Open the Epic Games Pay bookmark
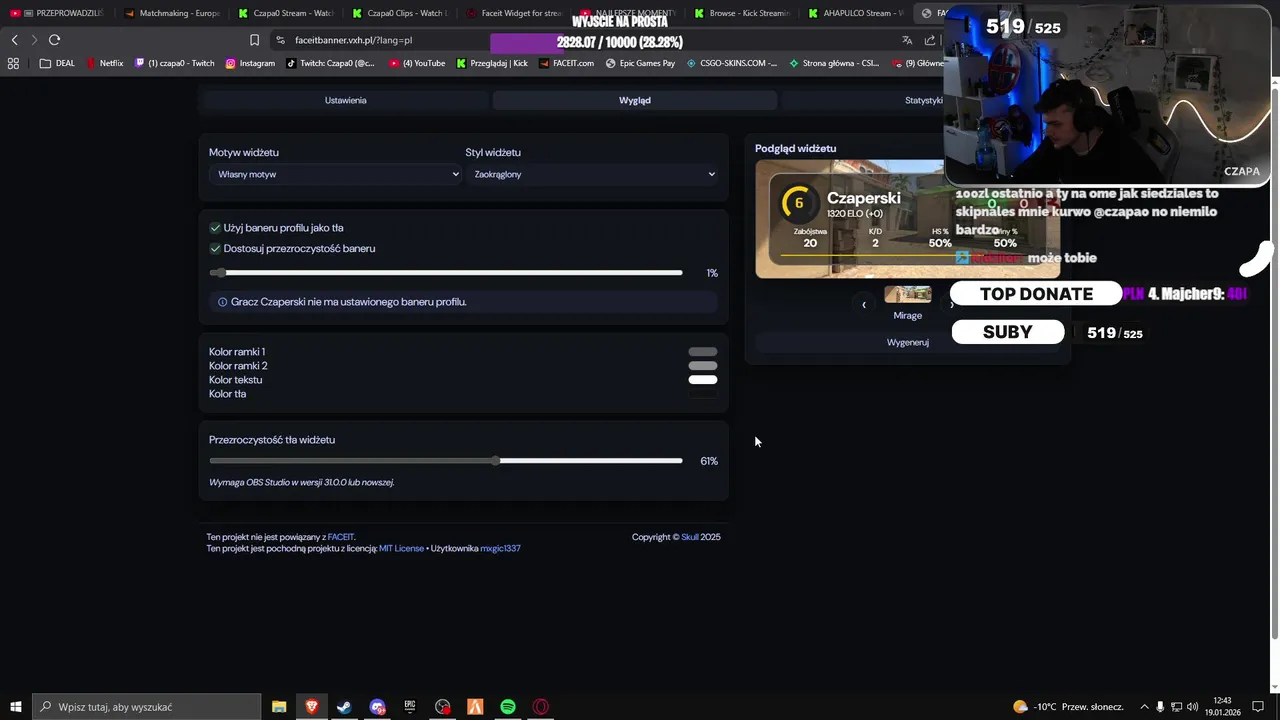Viewport: 1280px width, 720px height. [640, 63]
